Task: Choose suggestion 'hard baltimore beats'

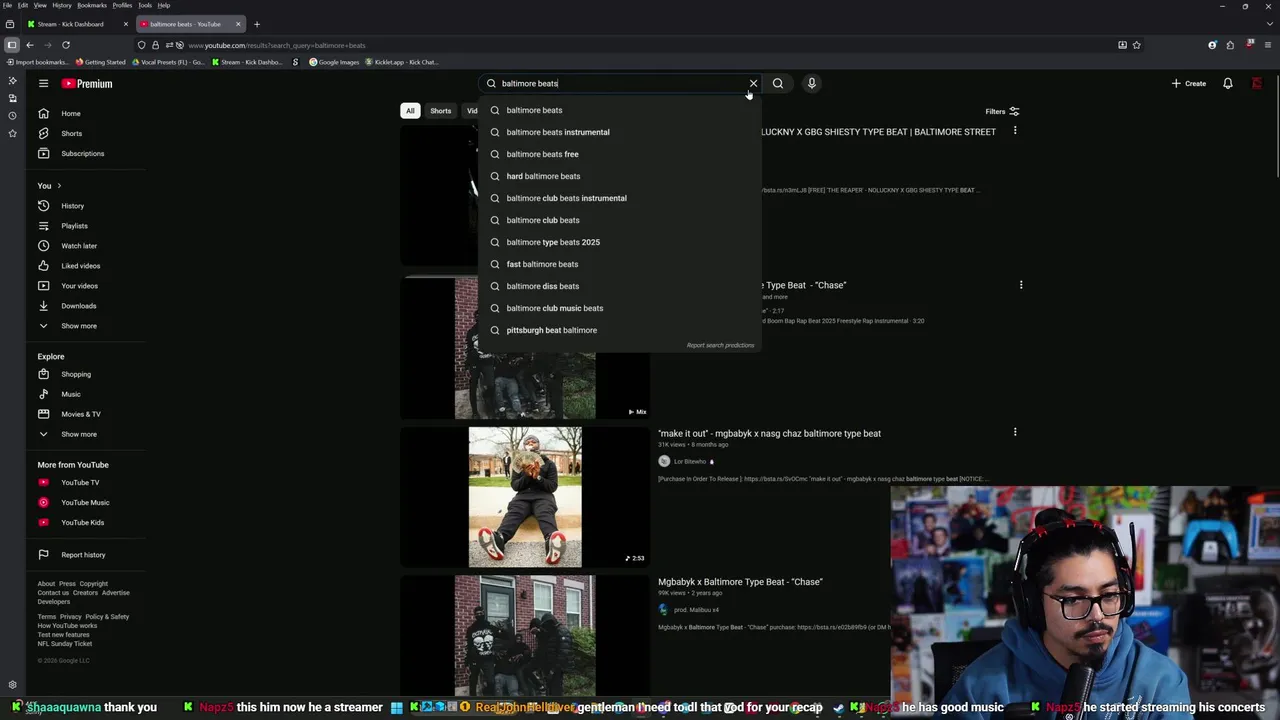Action: (620, 176)
